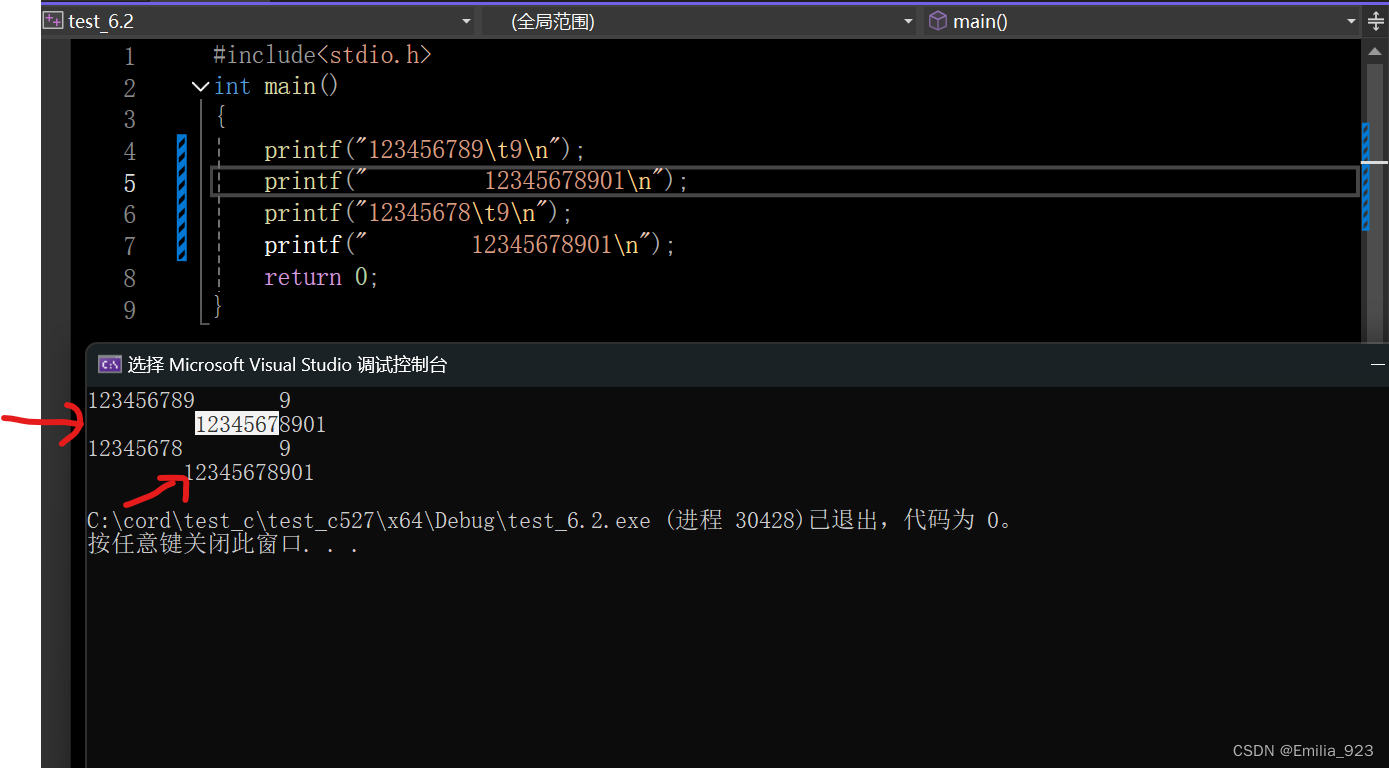
Task: Click the last 12345678901 console output line
Action: pos(249,472)
